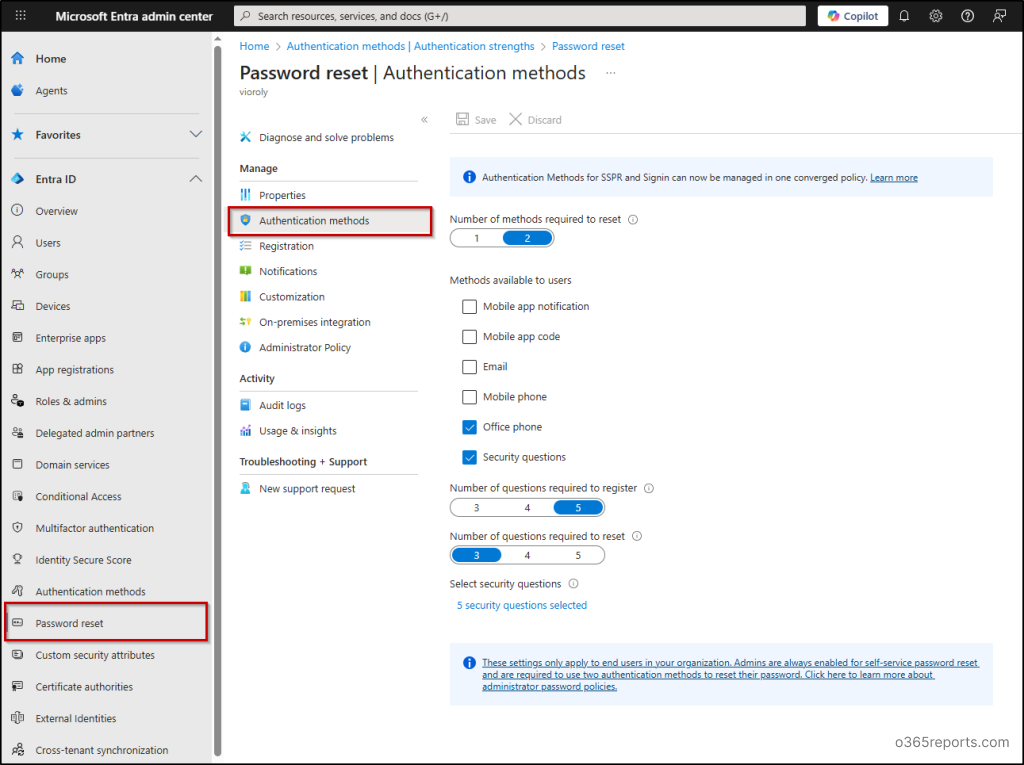Check the Mobile app code checkbox
Image resolution: width=1024 pixels, height=765 pixels.
coord(470,336)
